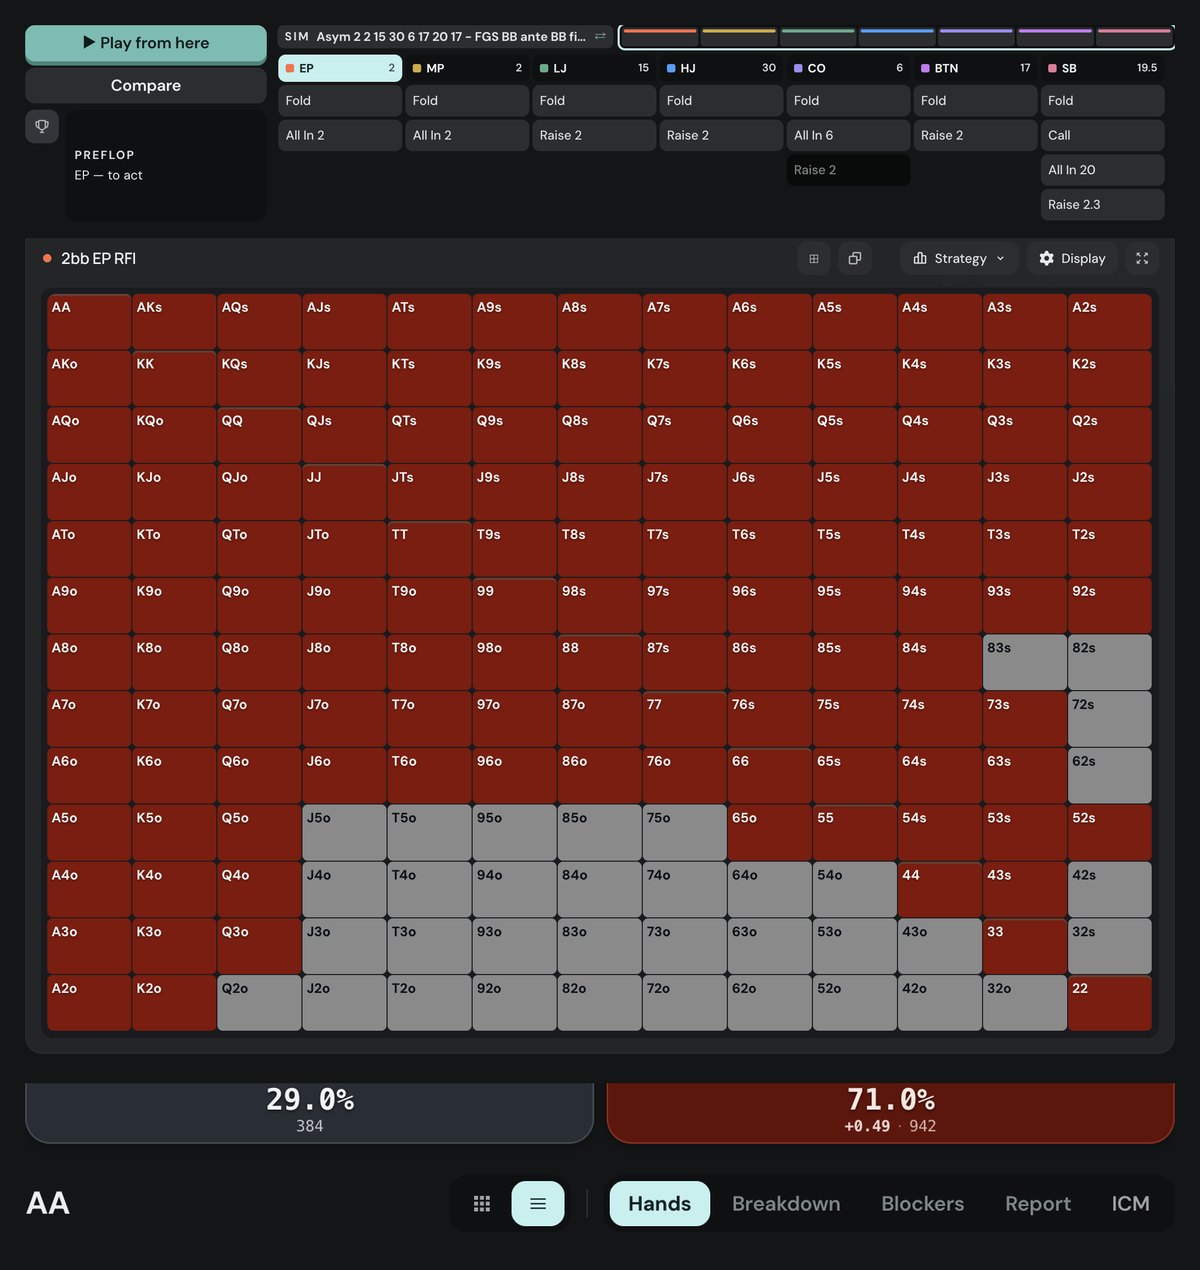Choose Fold under SB
The height and width of the screenshot is (1270, 1200).
click(x=1102, y=101)
